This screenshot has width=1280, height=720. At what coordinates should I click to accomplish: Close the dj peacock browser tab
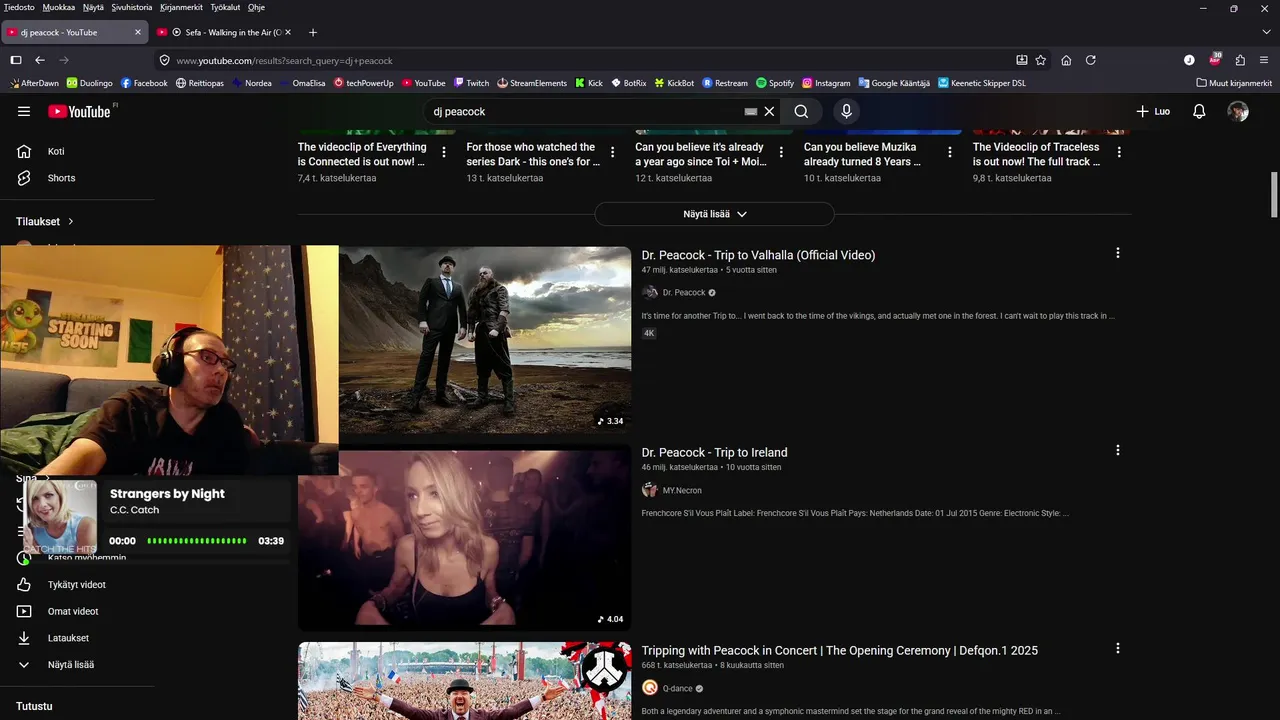pyautogui.click(x=138, y=32)
